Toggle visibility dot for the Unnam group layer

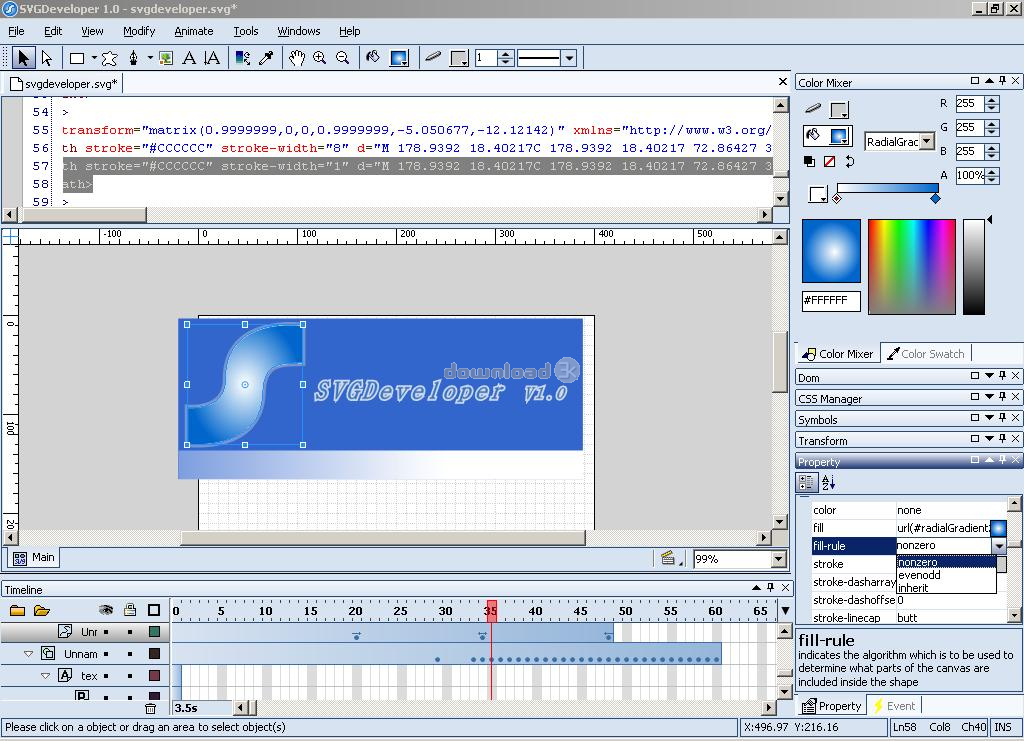point(106,654)
